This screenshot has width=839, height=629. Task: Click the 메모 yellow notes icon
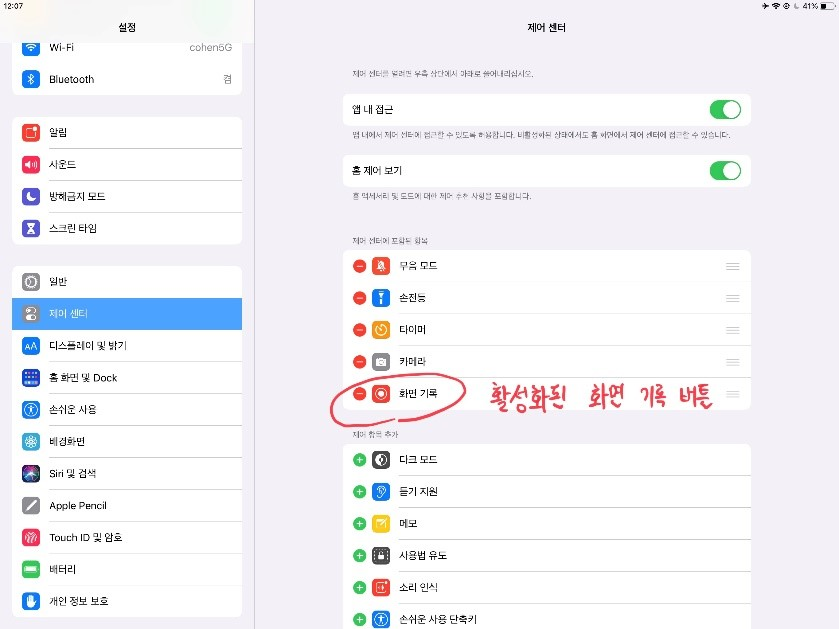pos(381,524)
